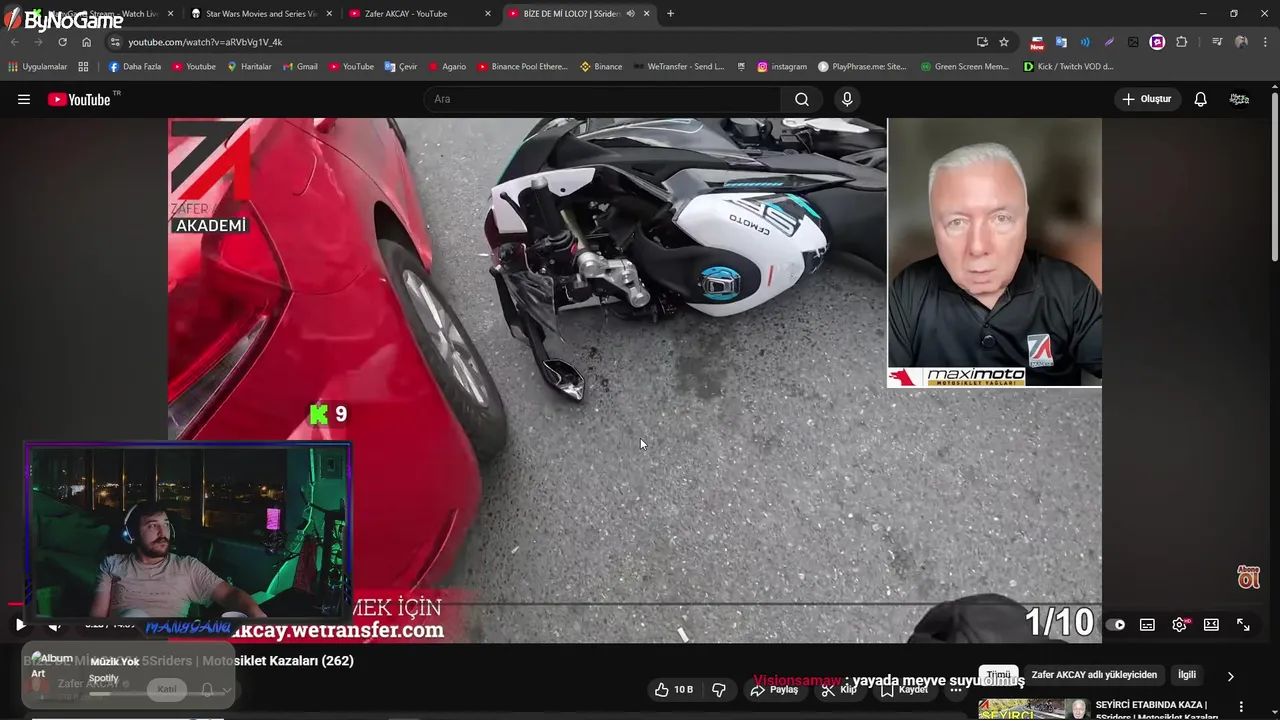Select the İlgili filter chip
This screenshot has height=720, width=1280.
pyautogui.click(x=1187, y=675)
